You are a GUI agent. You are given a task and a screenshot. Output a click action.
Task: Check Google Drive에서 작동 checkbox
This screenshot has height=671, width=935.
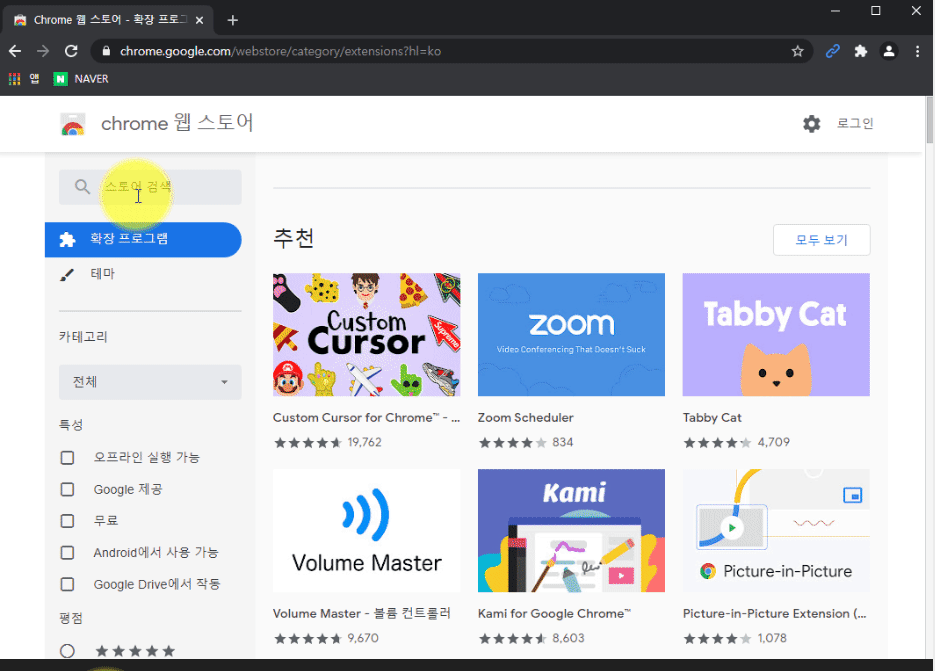click(x=67, y=584)
